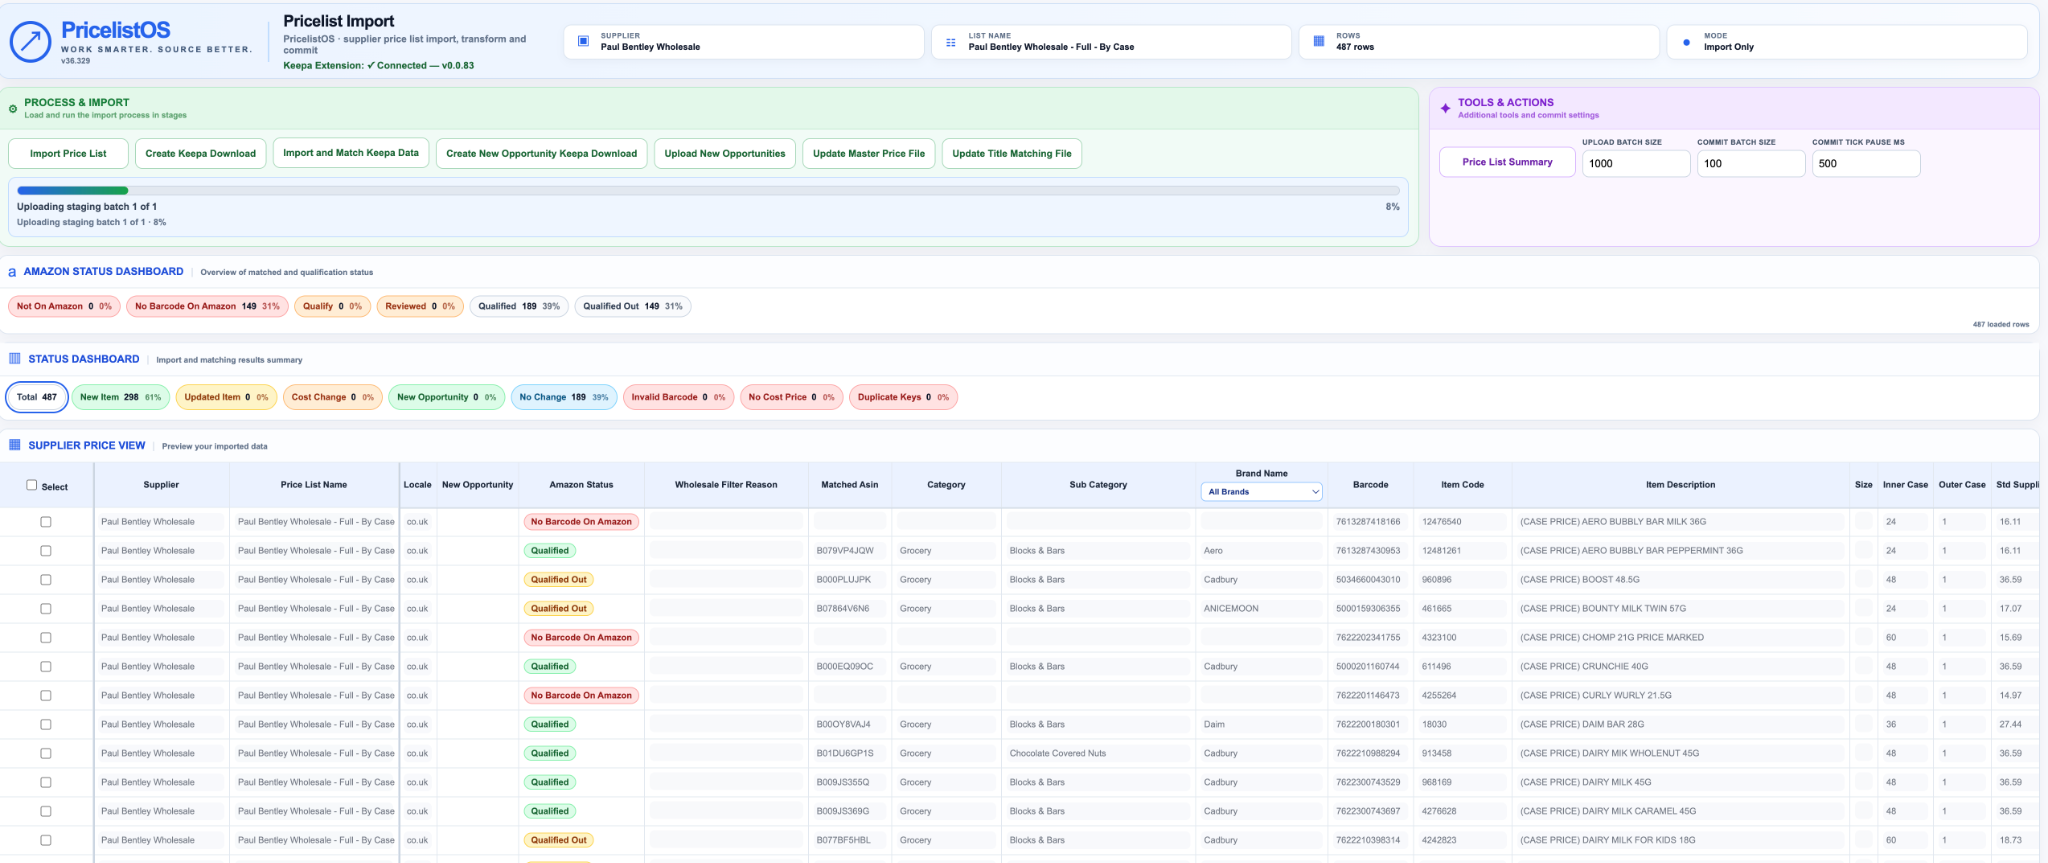Filter by Qualified Out 149 chip
Image resolution: width=2048 pixels, height=863 pixels.
[x=633, y=307]
